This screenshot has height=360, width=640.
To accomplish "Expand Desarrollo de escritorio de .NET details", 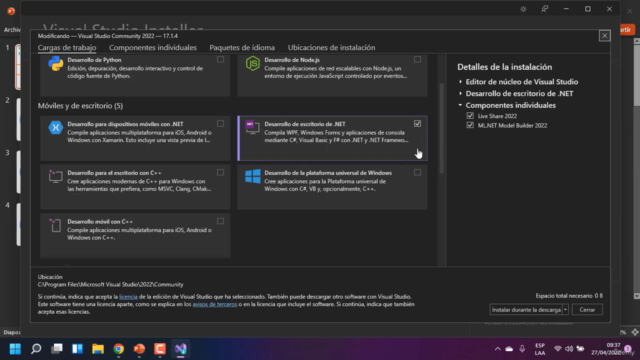I will click(x=460, y=93).
